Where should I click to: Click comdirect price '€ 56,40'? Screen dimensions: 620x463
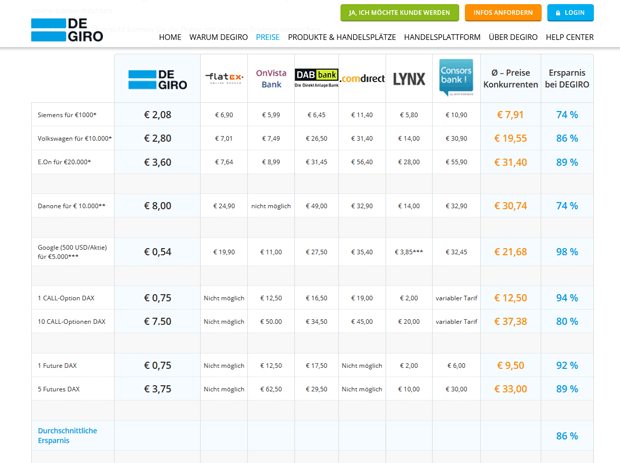pyautogui.click(x=362, y=162)
